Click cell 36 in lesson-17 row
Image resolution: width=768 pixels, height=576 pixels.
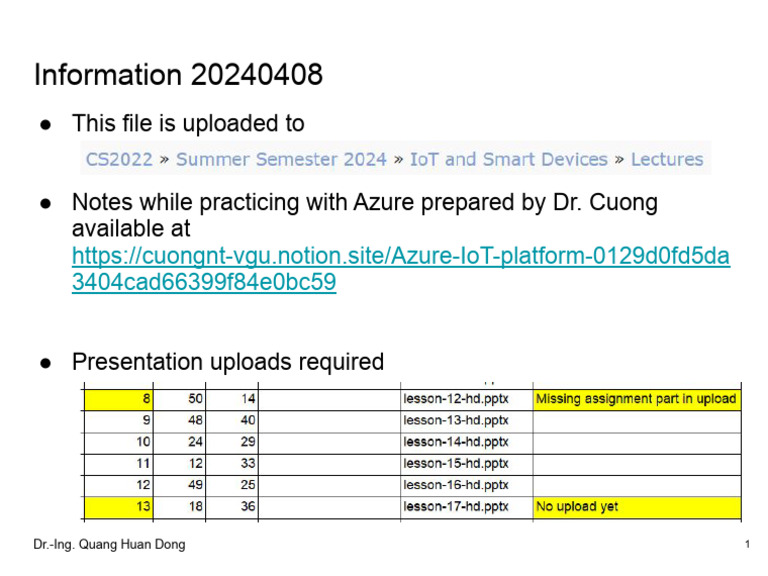pyautogui.click(x=232, y=507)
